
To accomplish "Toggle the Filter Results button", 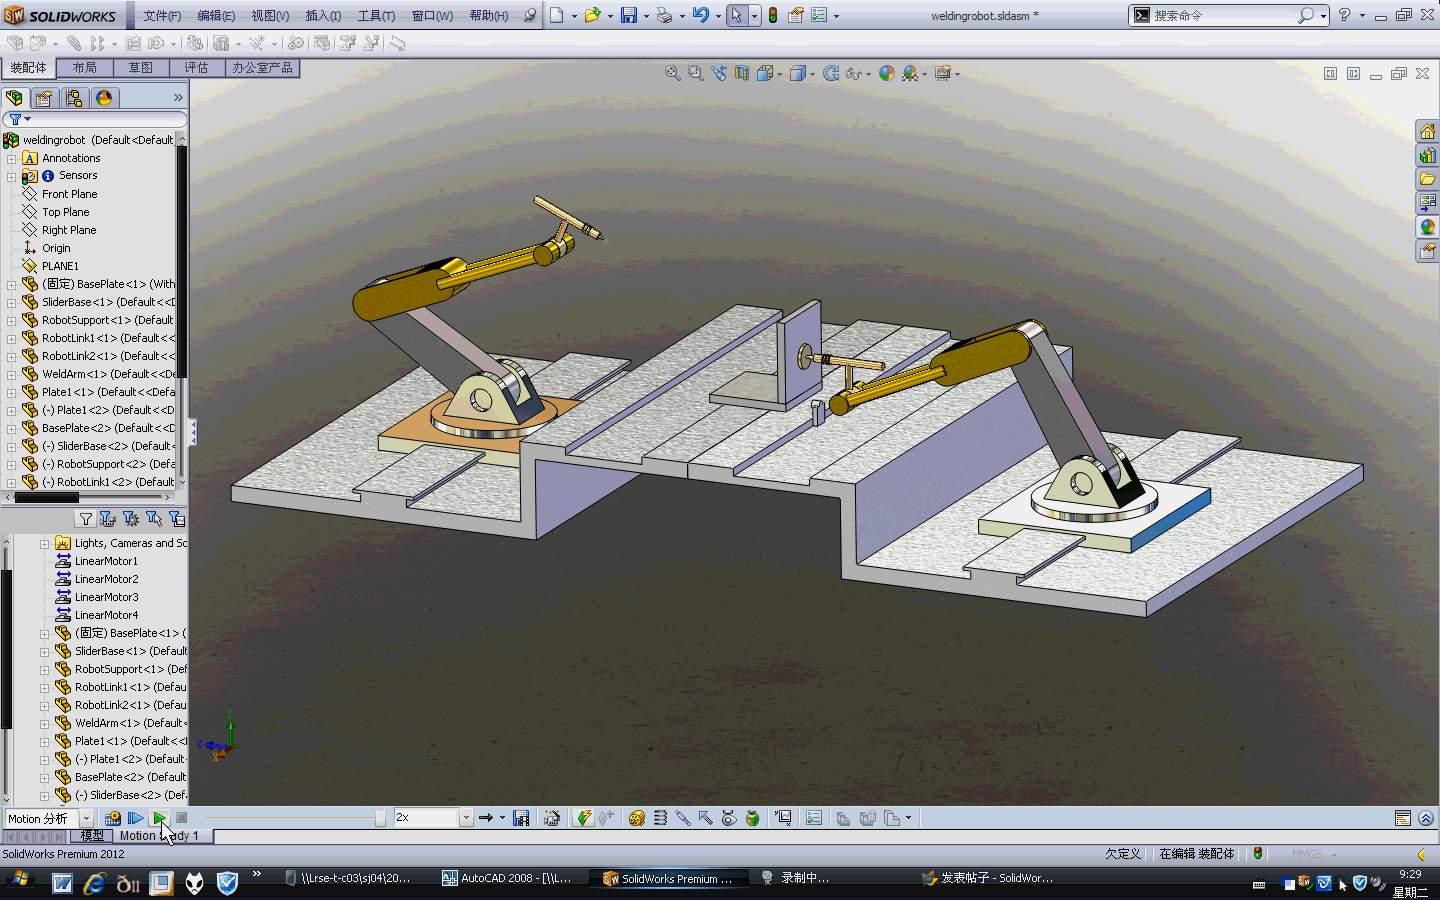I will click(x=177, y=519).
